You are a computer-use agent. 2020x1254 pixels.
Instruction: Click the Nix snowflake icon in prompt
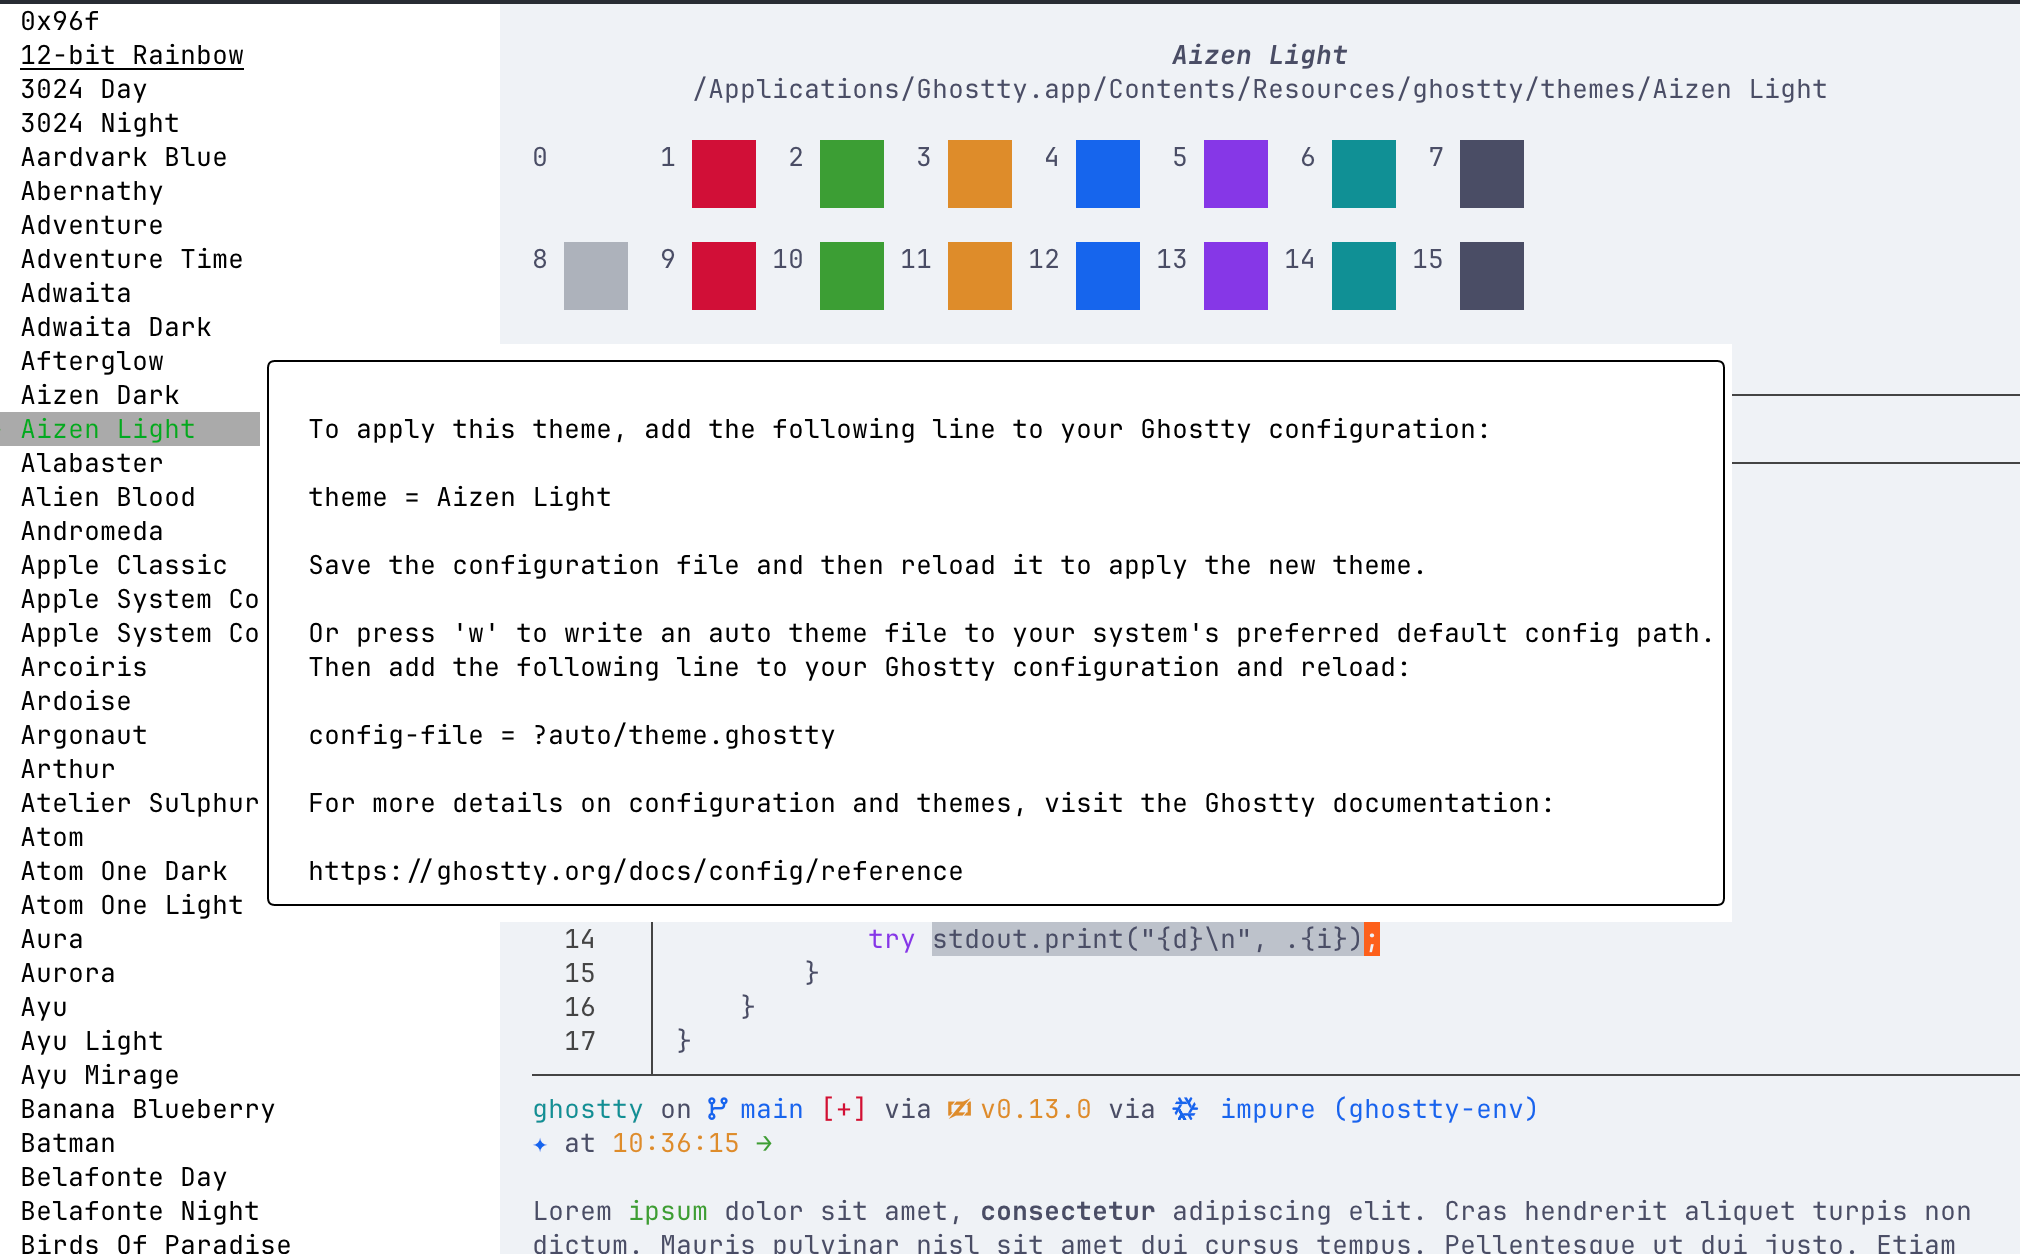coord(1185,1109)
